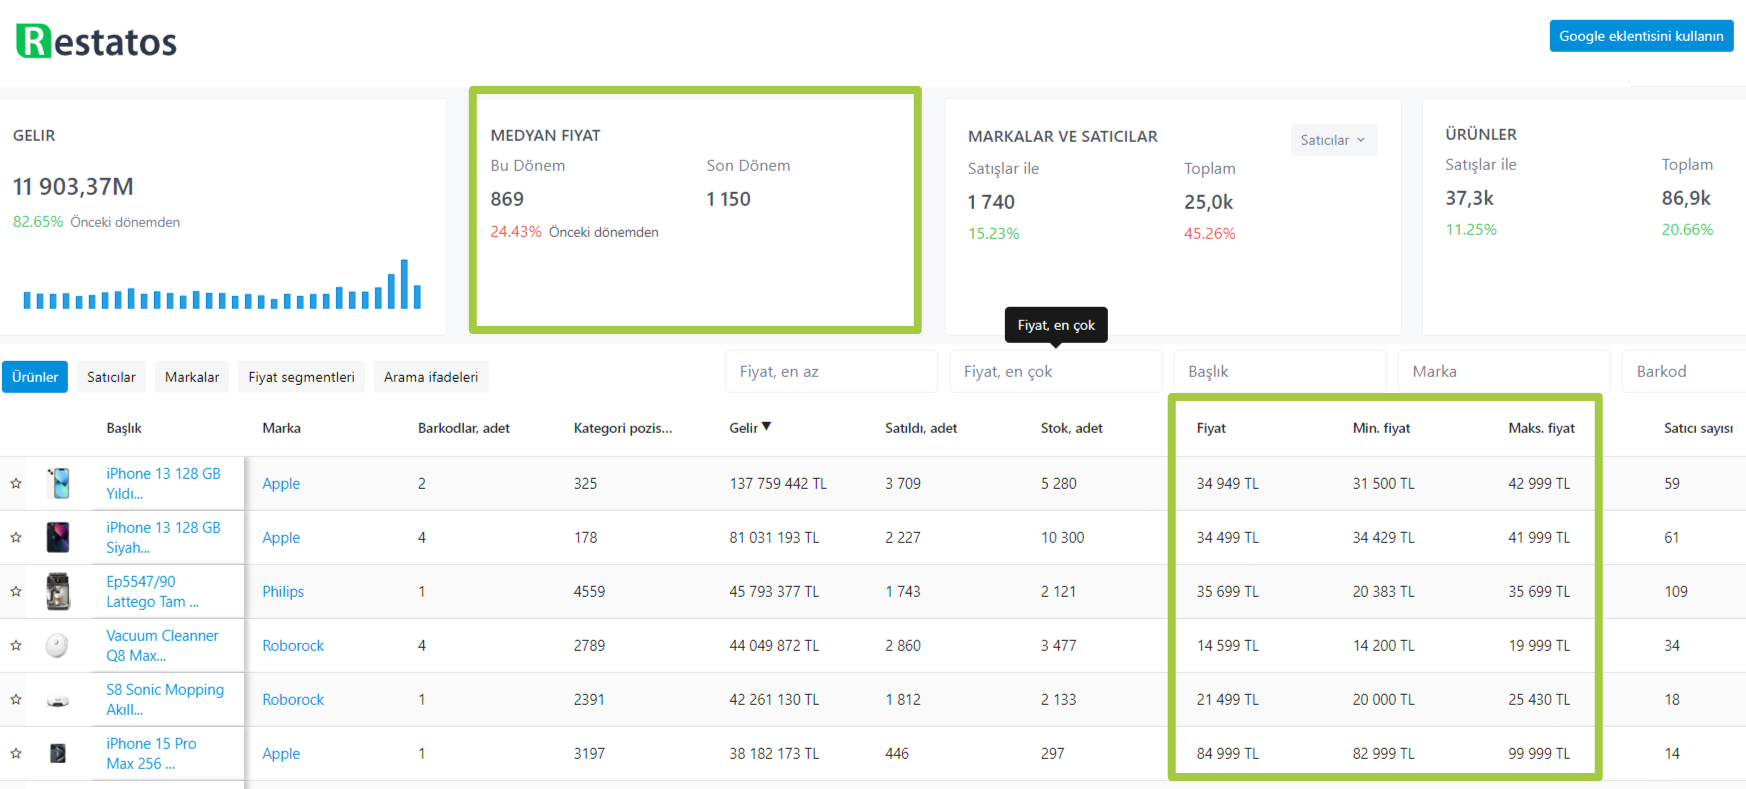
Task: Switch to the Satıcılar tab
Action: tap(111, 377)
